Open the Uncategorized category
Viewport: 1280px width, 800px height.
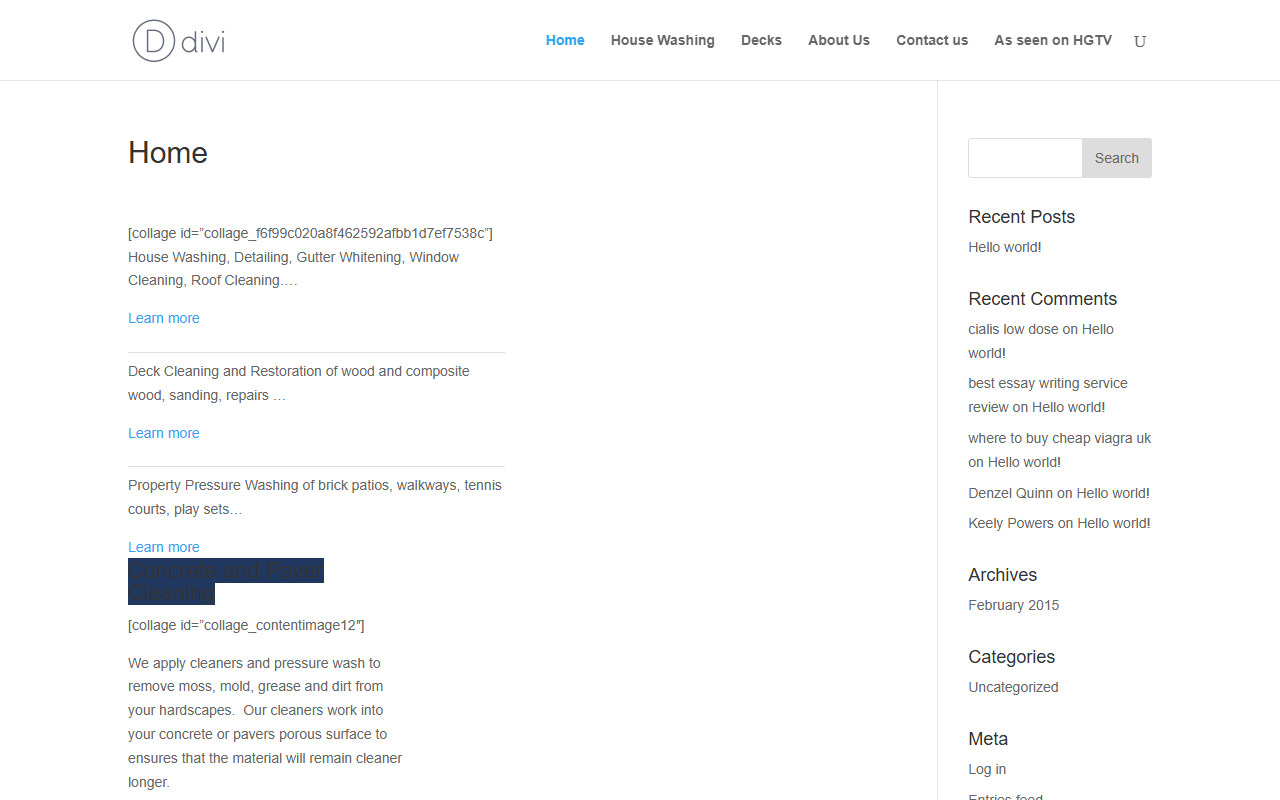(x=1013, y=687)
